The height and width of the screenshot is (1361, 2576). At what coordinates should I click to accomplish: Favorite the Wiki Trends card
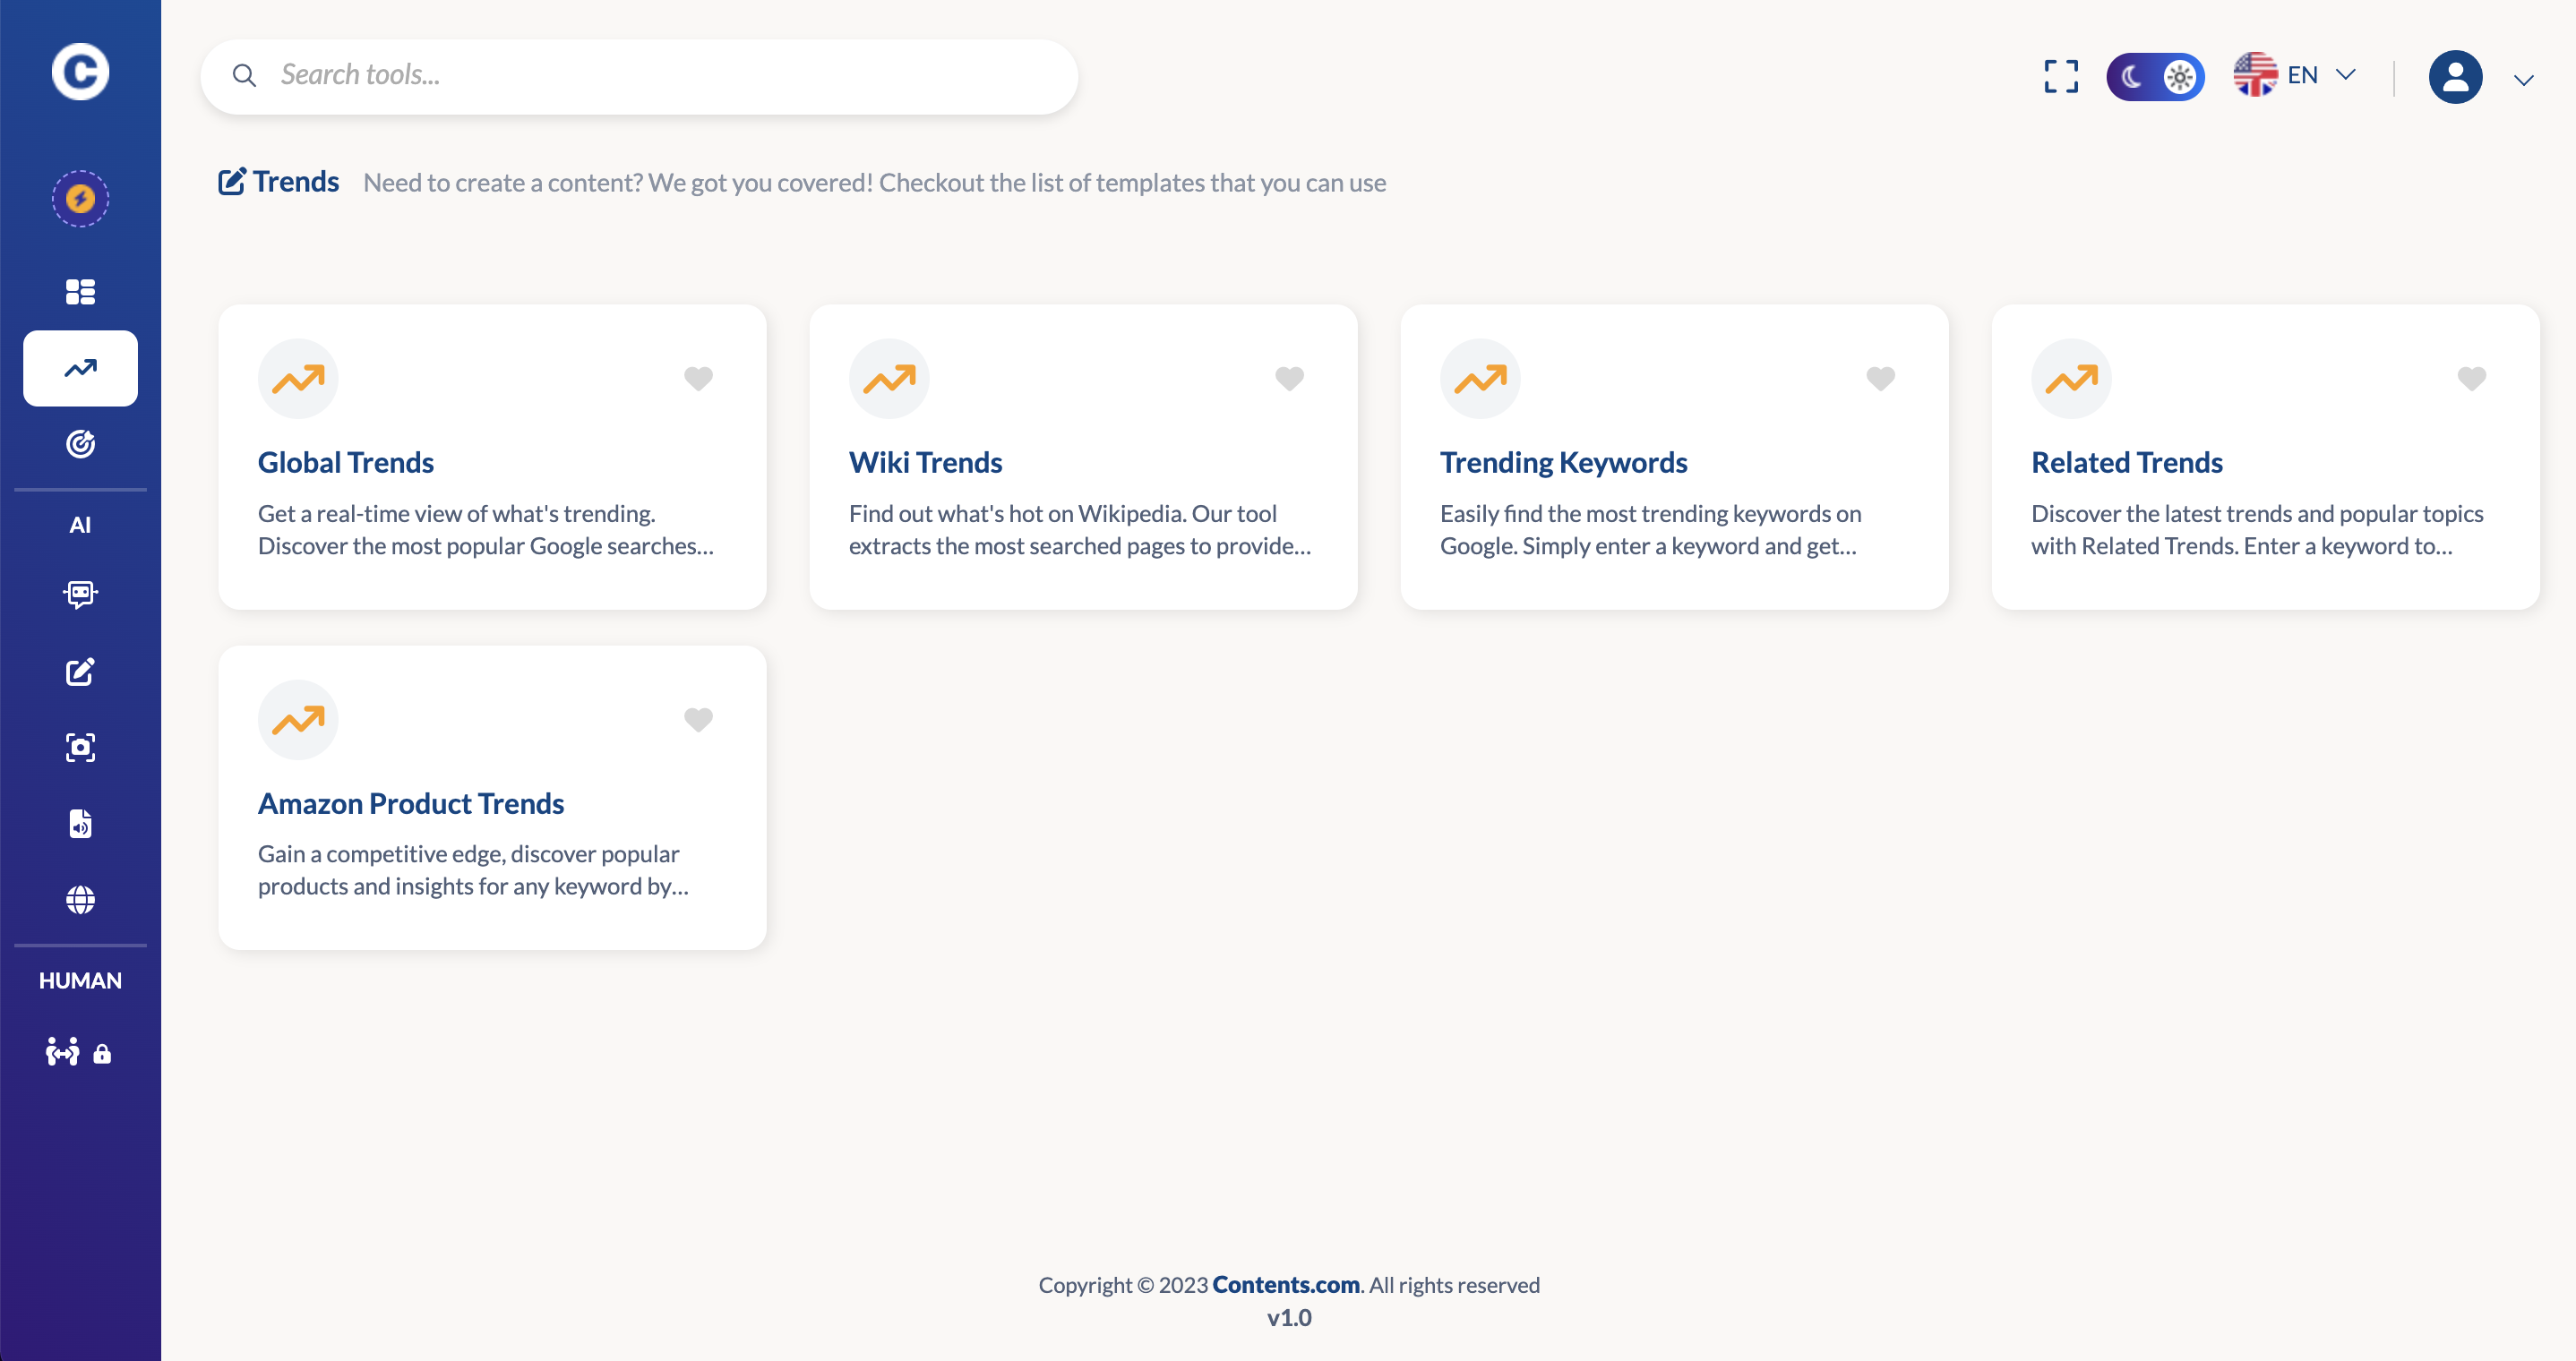(1289, 378)
